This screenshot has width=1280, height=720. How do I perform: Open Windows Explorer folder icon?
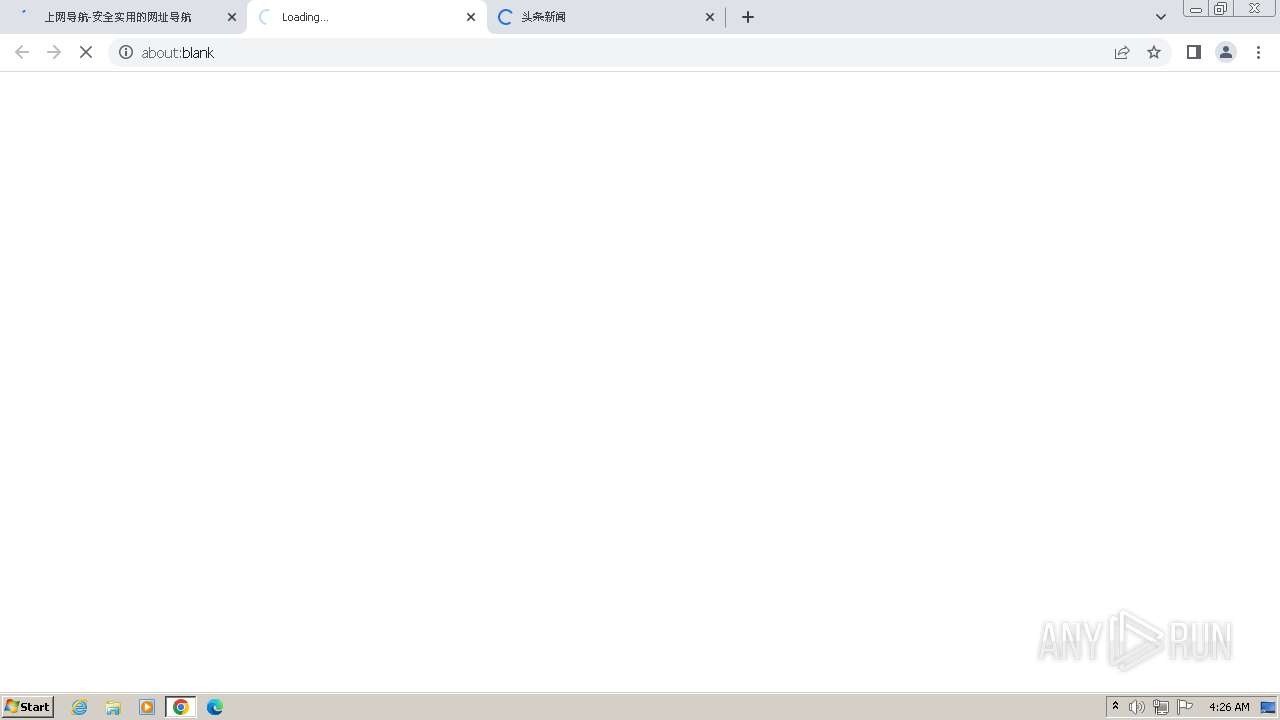point(113,707)
